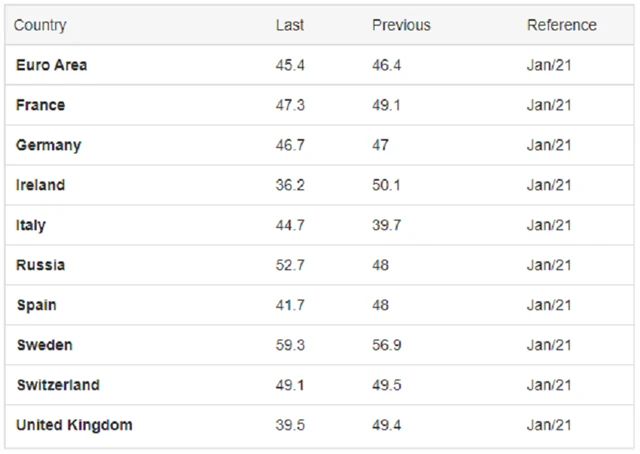Select Russia's last value 52.7
The height and width of the screenshot is (454, 640).
coord(290,265)
